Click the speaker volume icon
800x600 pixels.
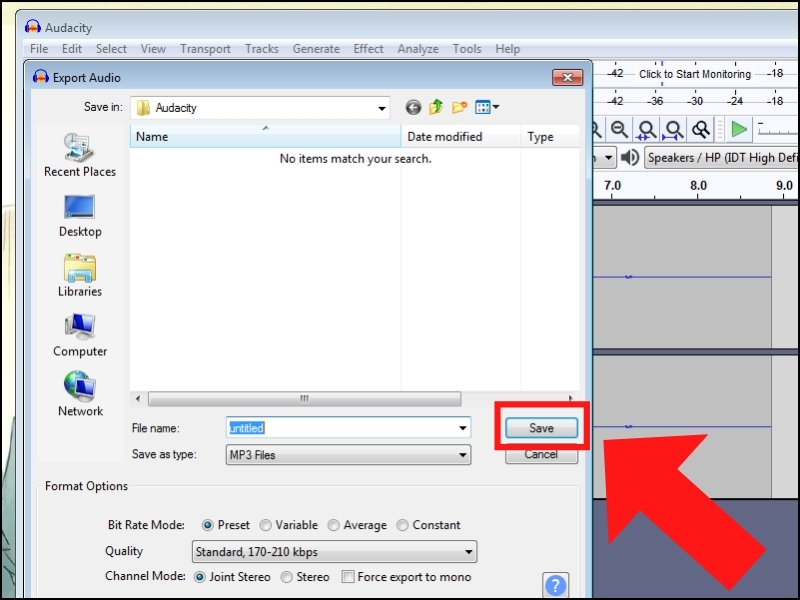pos(630,157)
